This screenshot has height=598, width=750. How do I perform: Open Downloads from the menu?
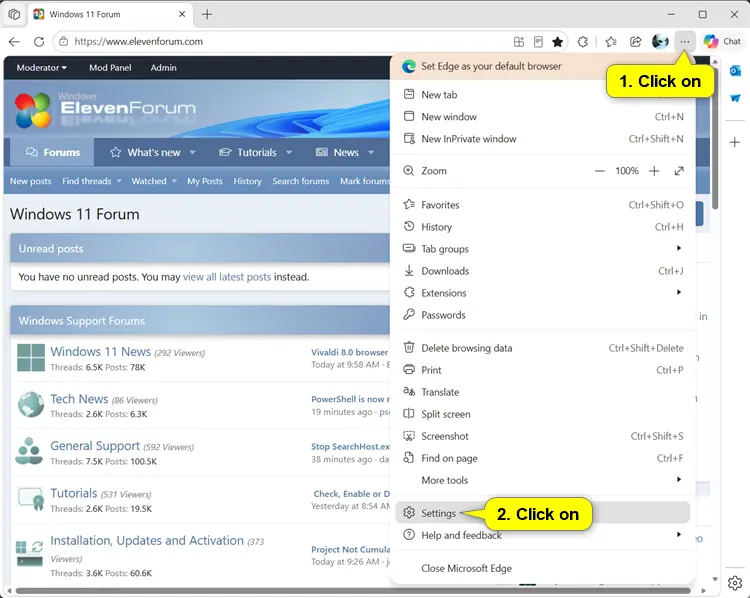pos(543,271)
